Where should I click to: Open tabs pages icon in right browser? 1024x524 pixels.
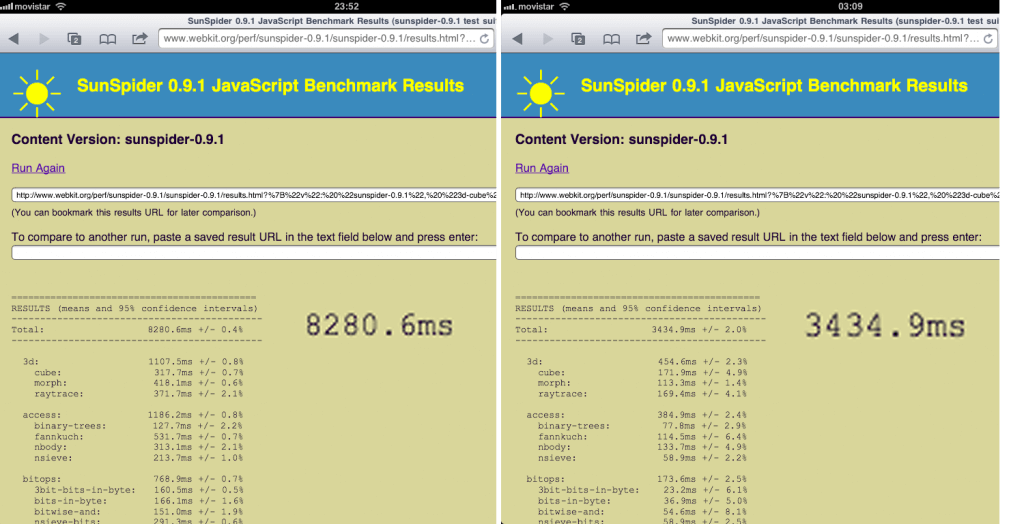tap(578, 39)
